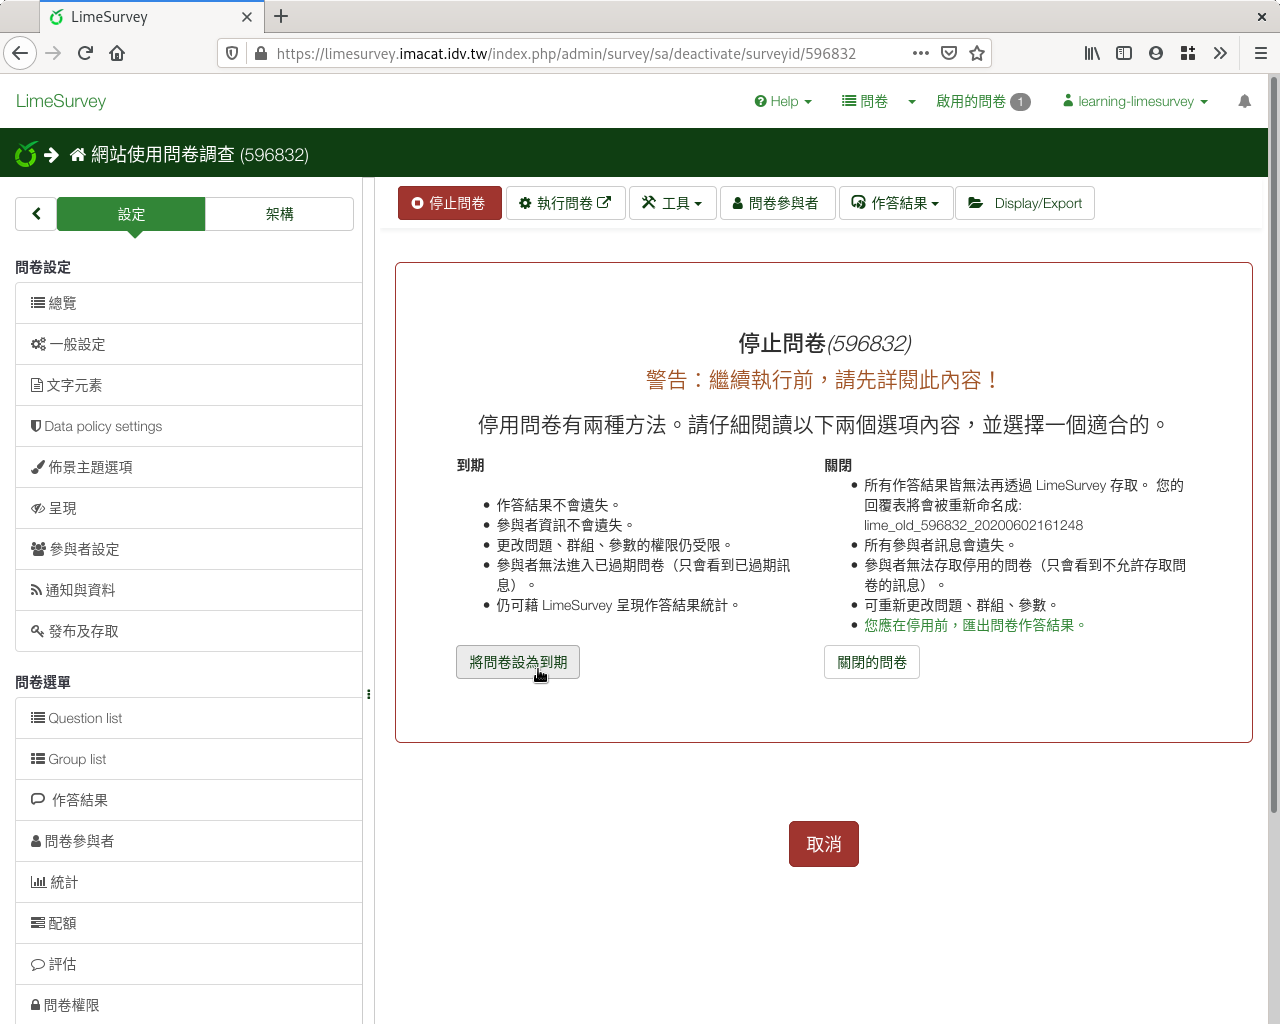Open 問卷參與者 toolbar button
The image size is (1280, 1024).
pos(777,203)
